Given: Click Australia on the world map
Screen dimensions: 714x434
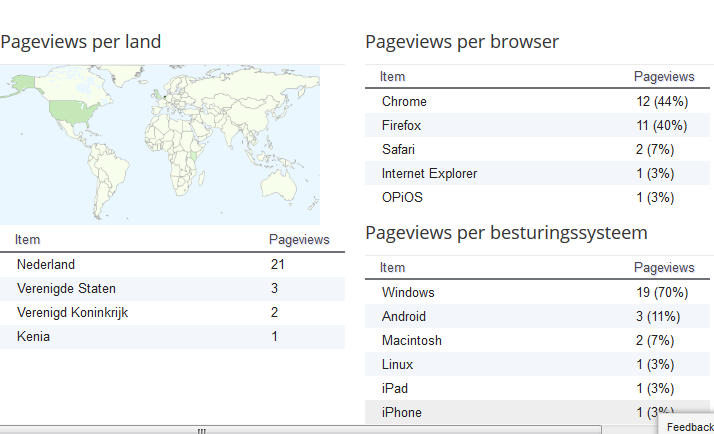Looking at the screenshot, I should click(279, 186).
